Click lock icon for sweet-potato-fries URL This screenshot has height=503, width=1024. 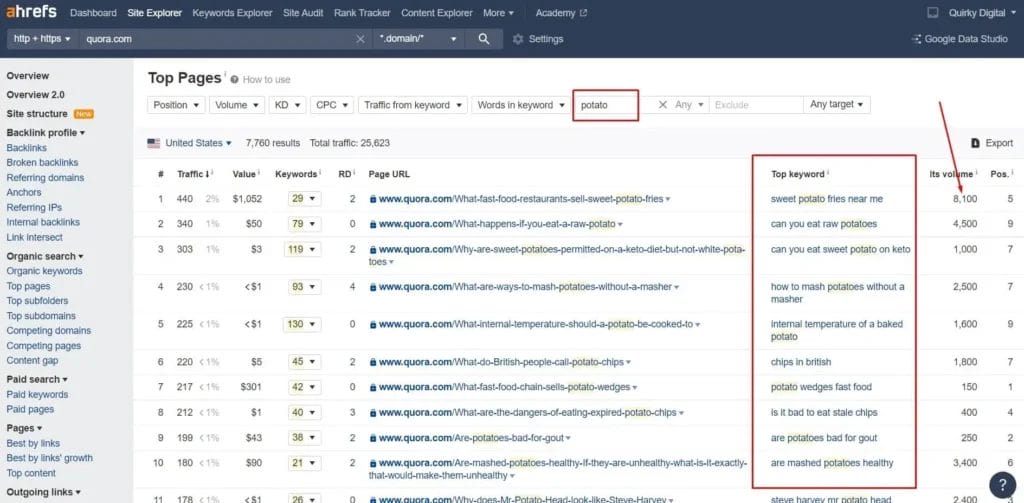(x=373, y=199)
